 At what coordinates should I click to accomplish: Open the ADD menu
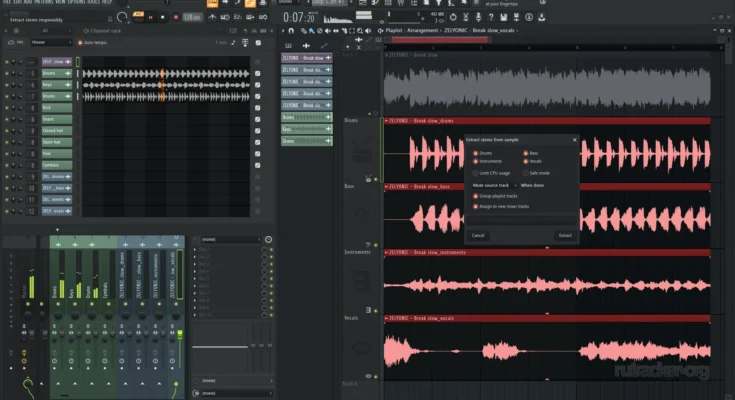[x=28, y=2]
